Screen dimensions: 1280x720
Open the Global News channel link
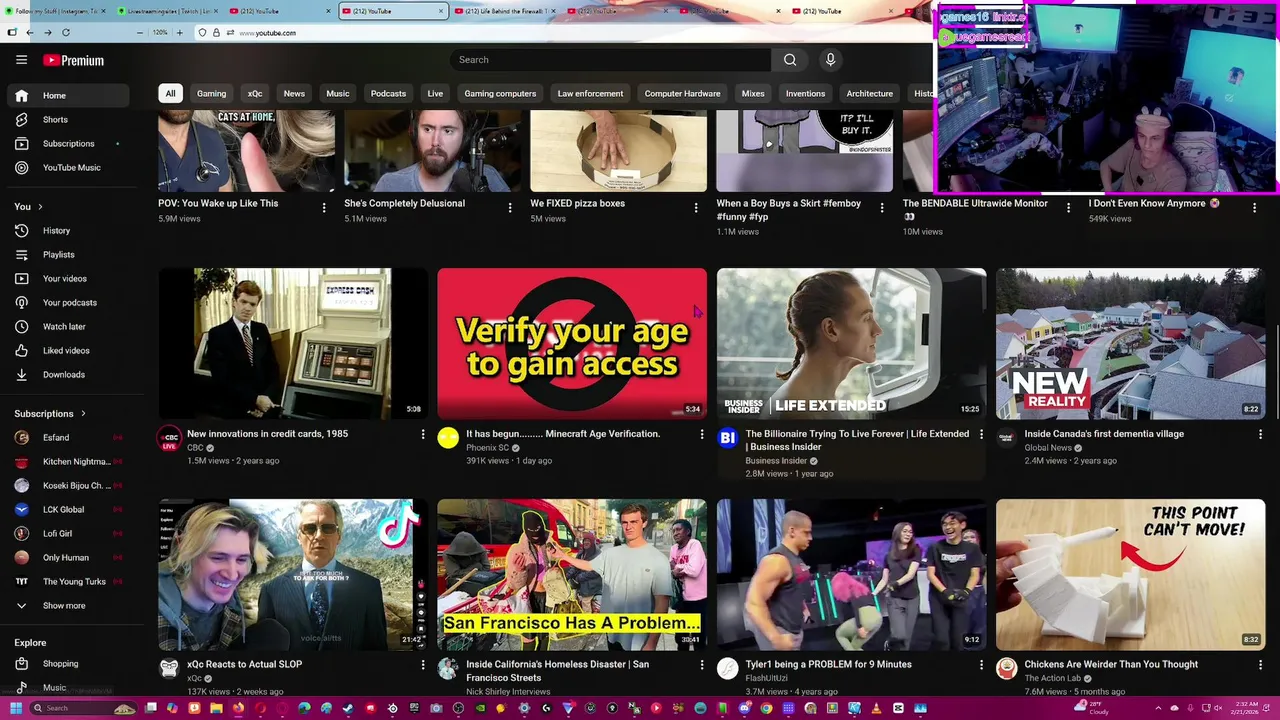click(x=1048, y=448)
